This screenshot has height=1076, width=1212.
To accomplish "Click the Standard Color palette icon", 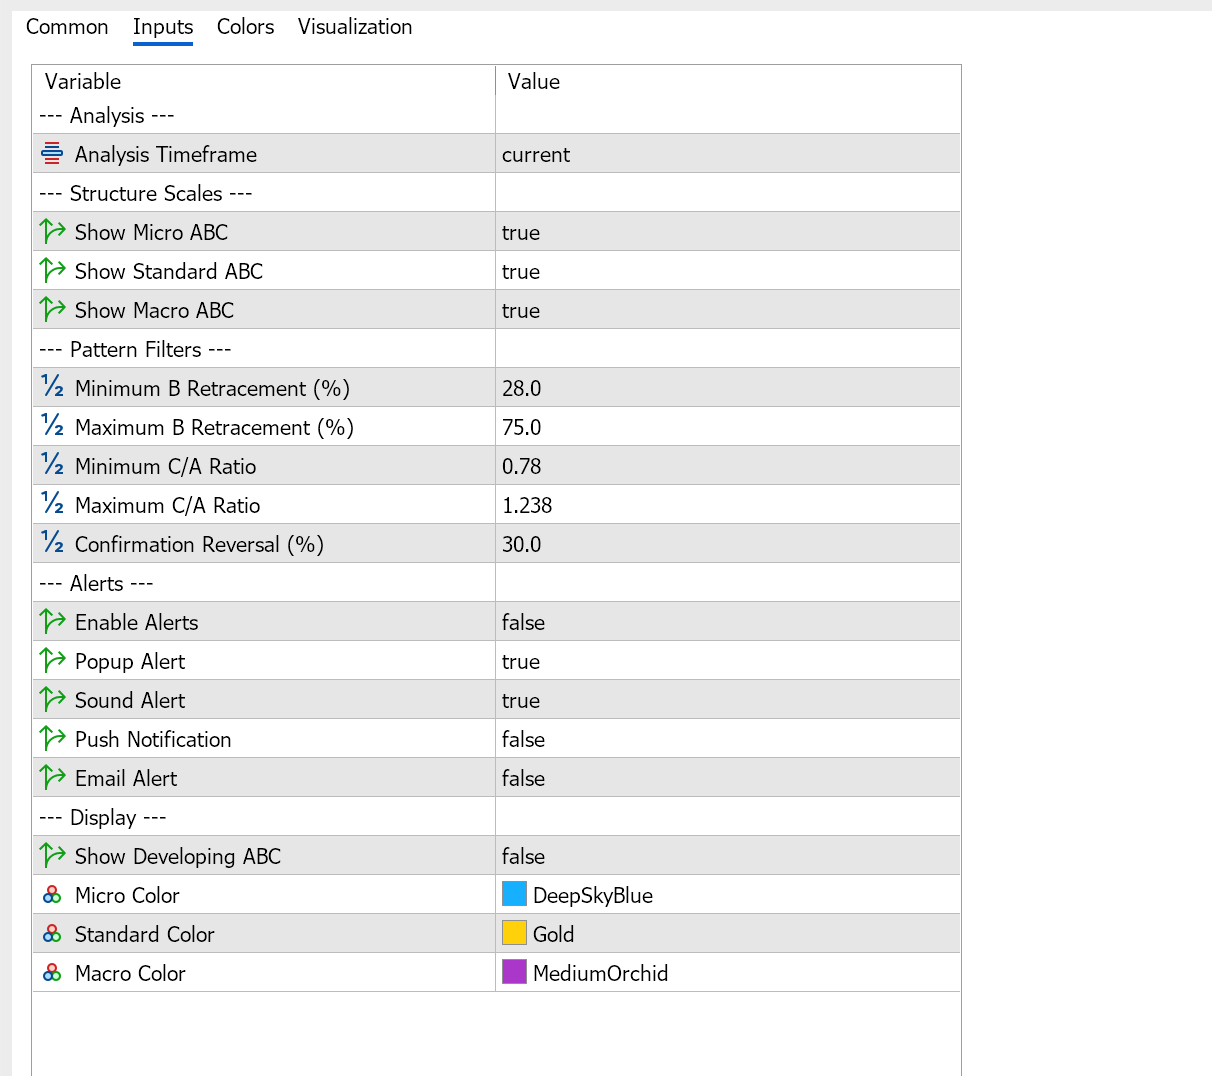I will (x=52, y=934).
